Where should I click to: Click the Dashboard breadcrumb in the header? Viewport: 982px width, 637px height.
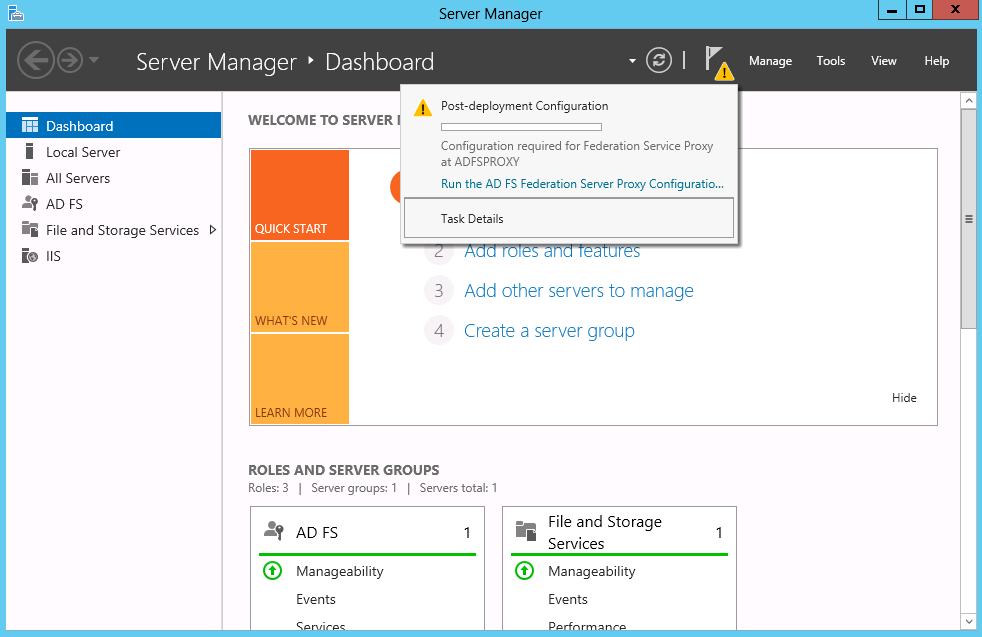[x=380, y=61]
